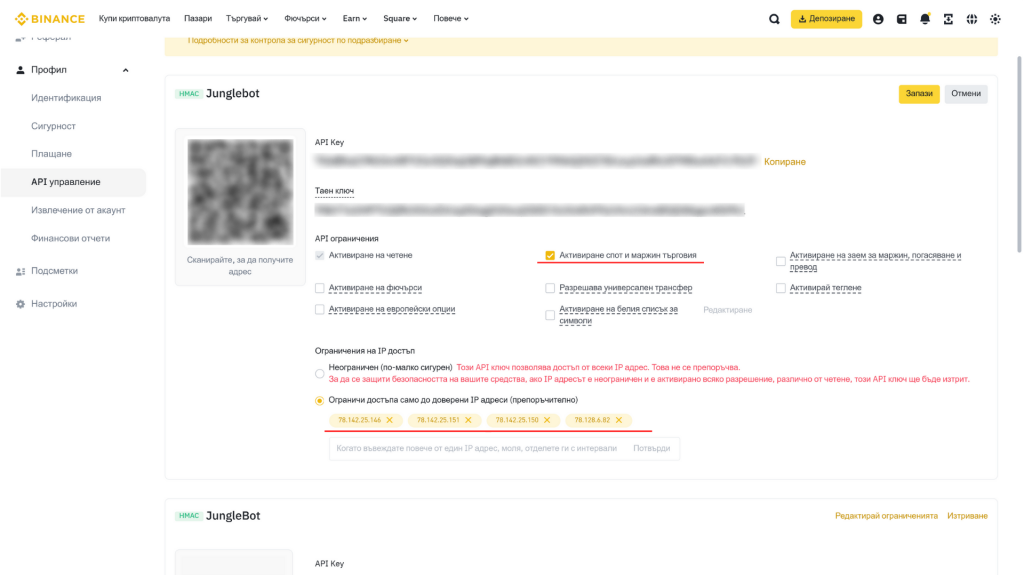The height and width of the screenshot is (576, 1024).
Task: Open the language globe icon
Action: (972, 19)
